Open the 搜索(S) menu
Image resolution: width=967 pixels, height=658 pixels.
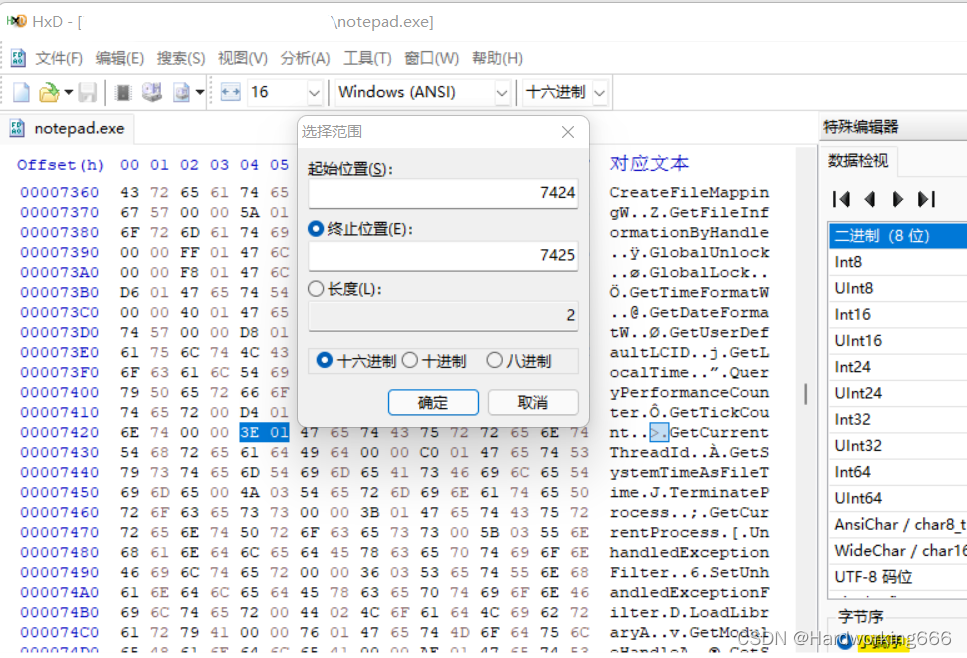point(181,59)
